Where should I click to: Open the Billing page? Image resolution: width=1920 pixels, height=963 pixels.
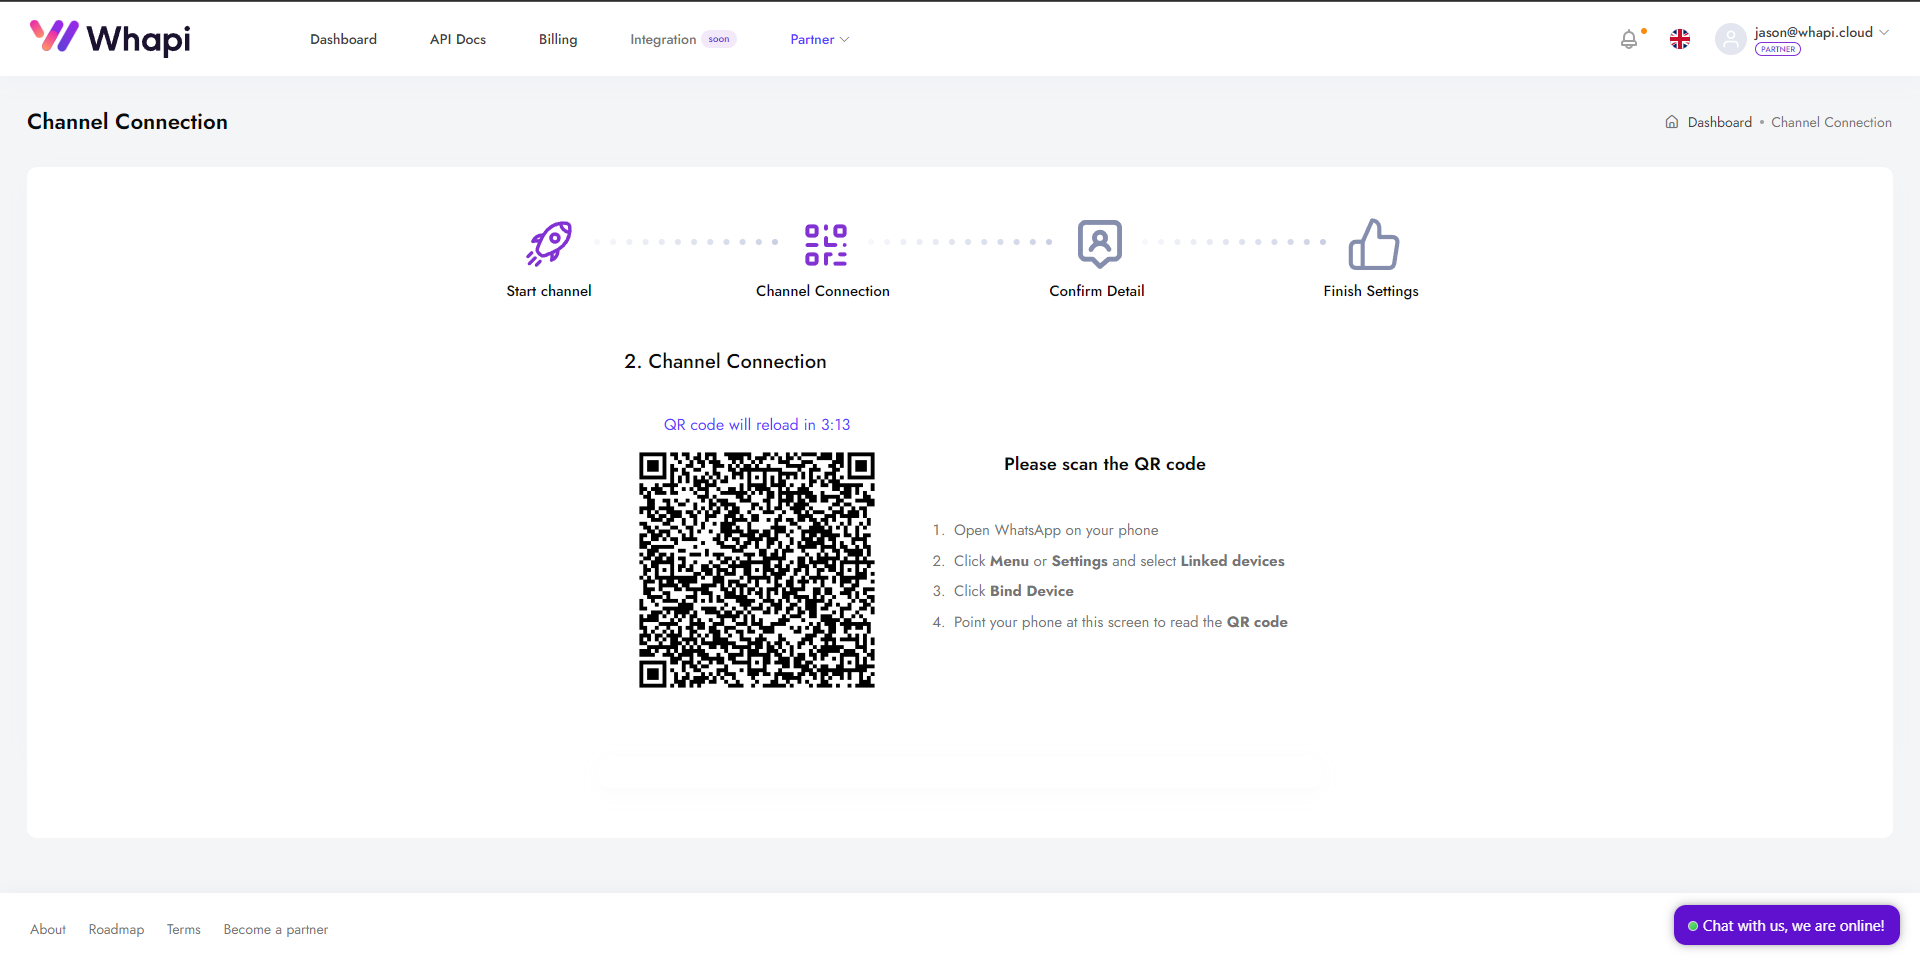click(x=558, y=39)
